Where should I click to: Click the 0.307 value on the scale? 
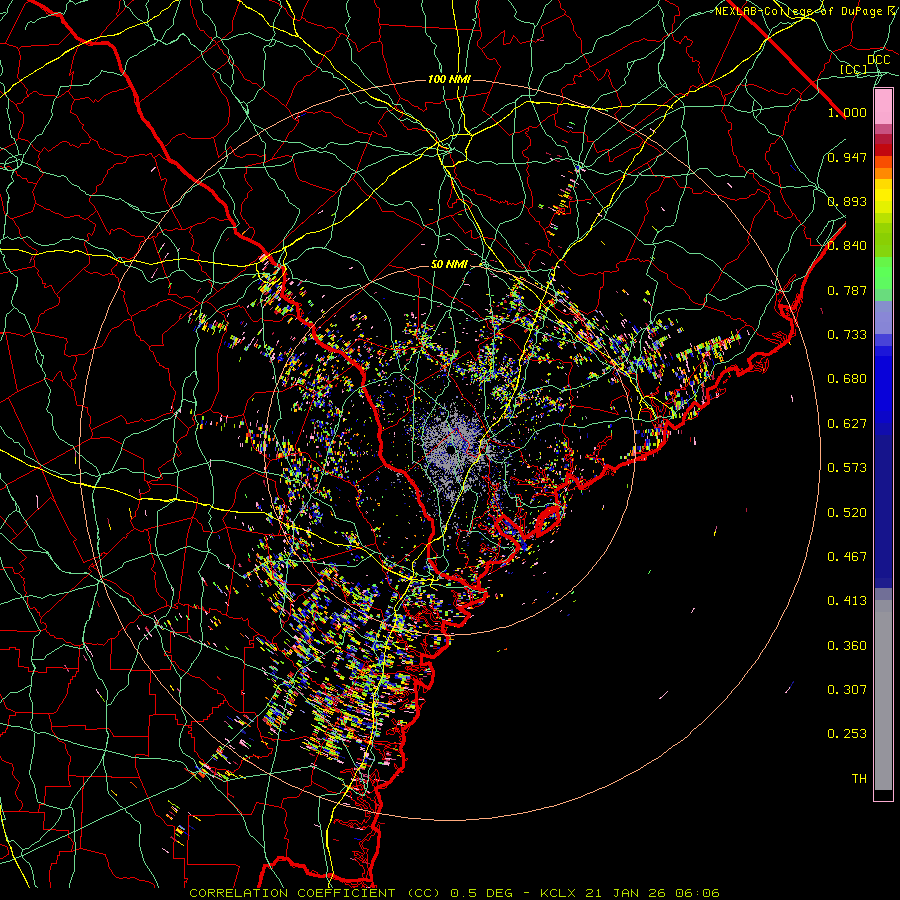847,689
